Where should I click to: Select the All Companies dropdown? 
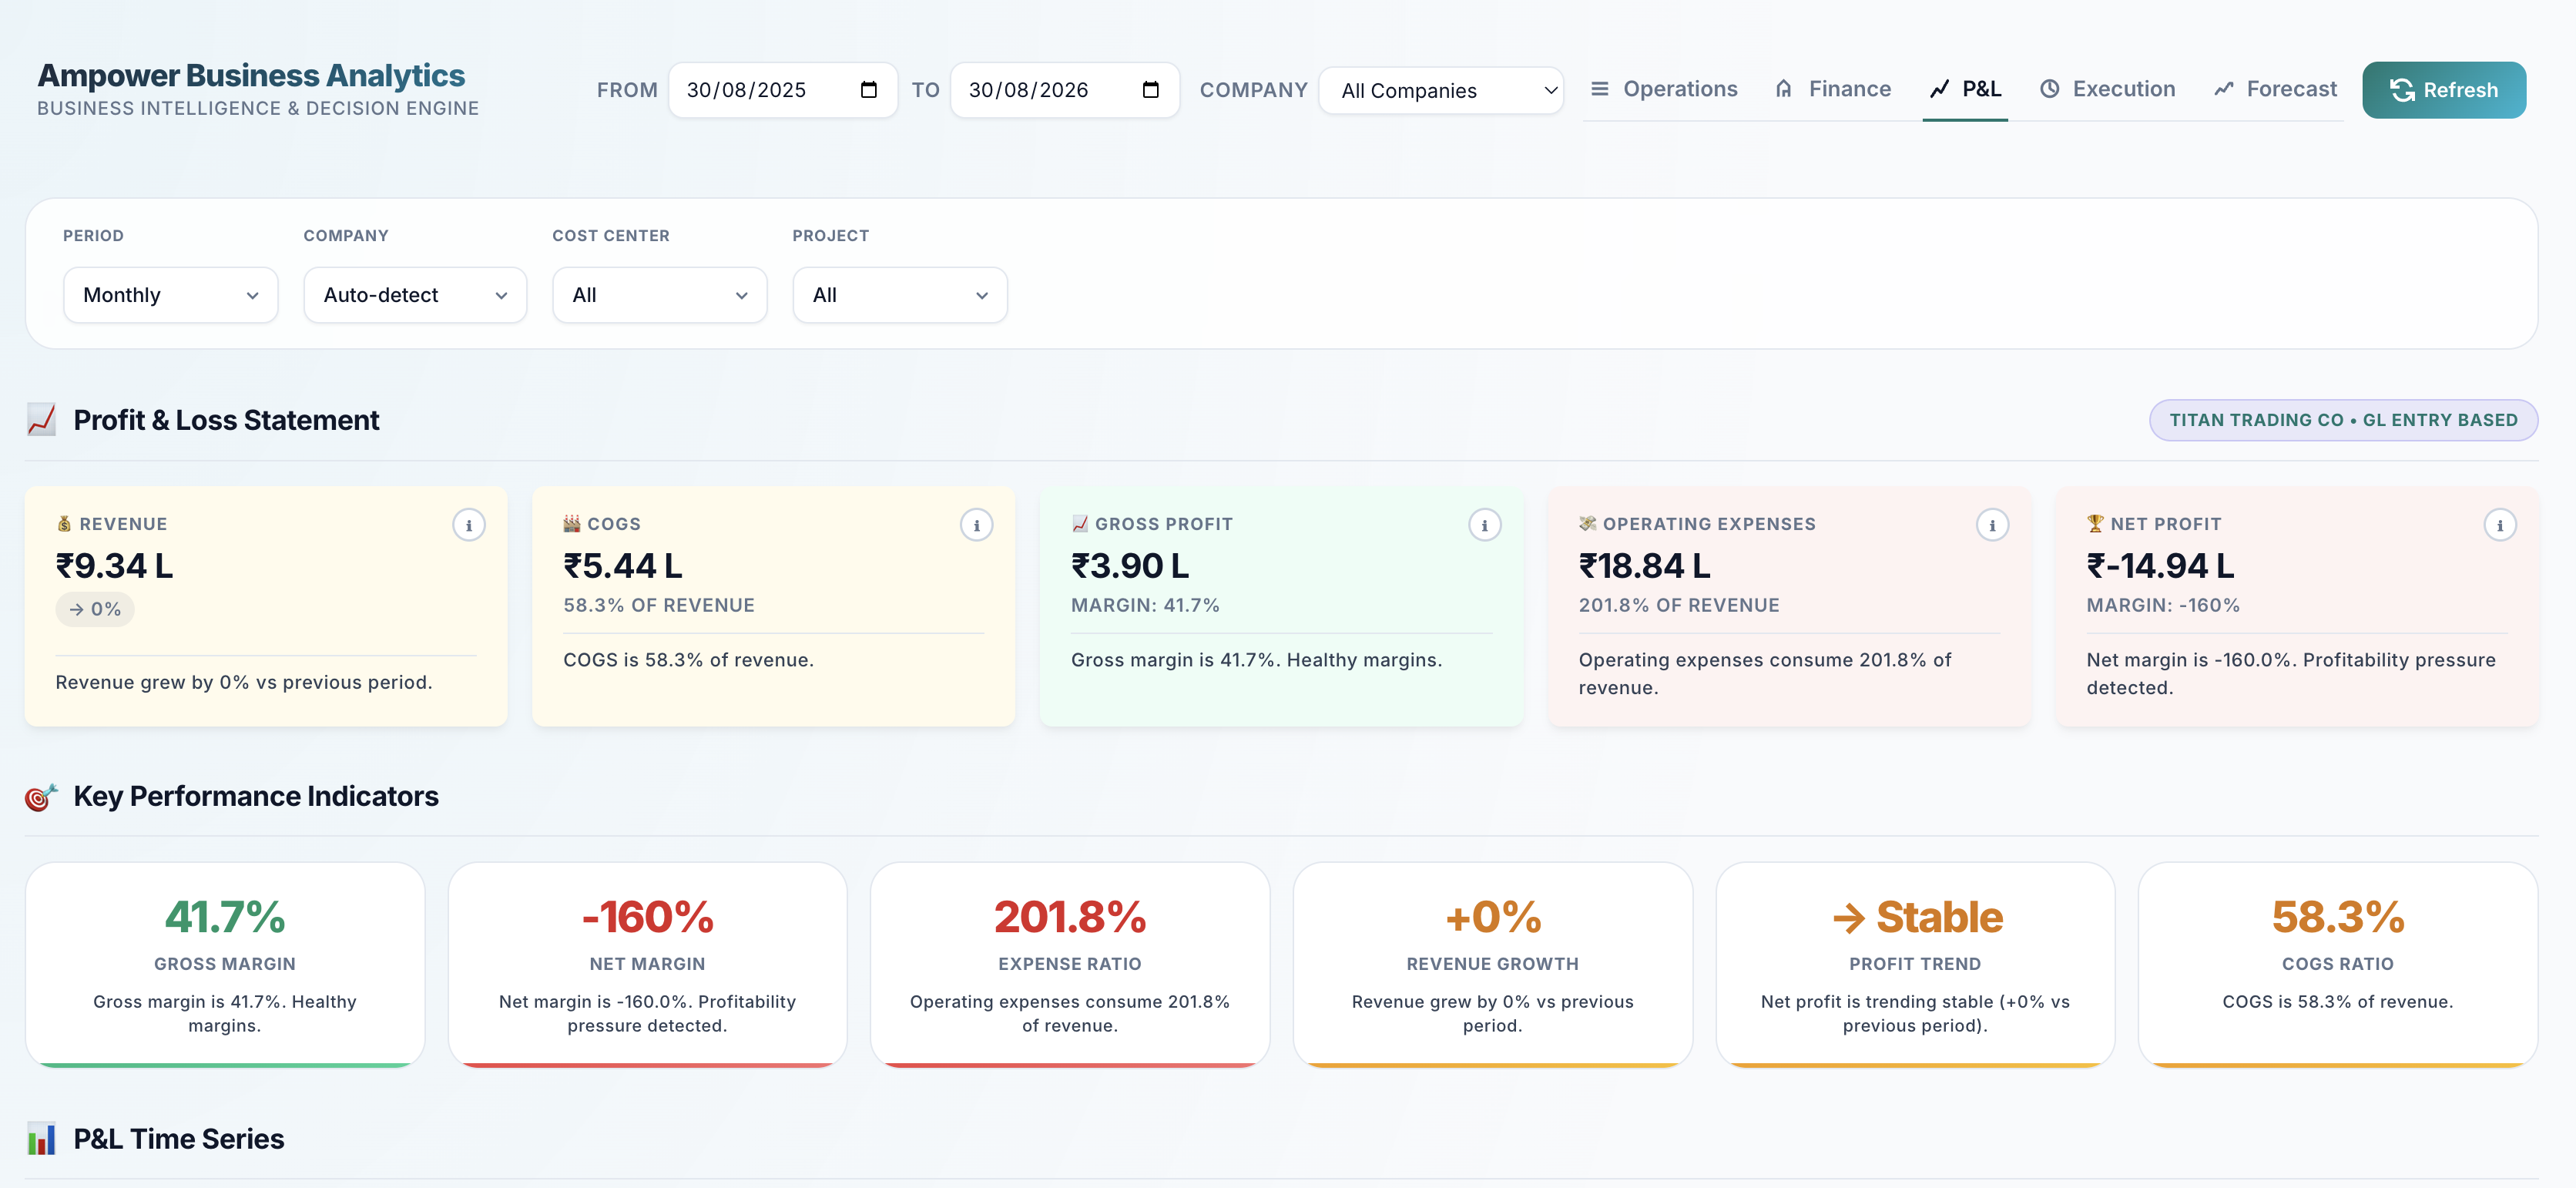(x=1441, y=91)
